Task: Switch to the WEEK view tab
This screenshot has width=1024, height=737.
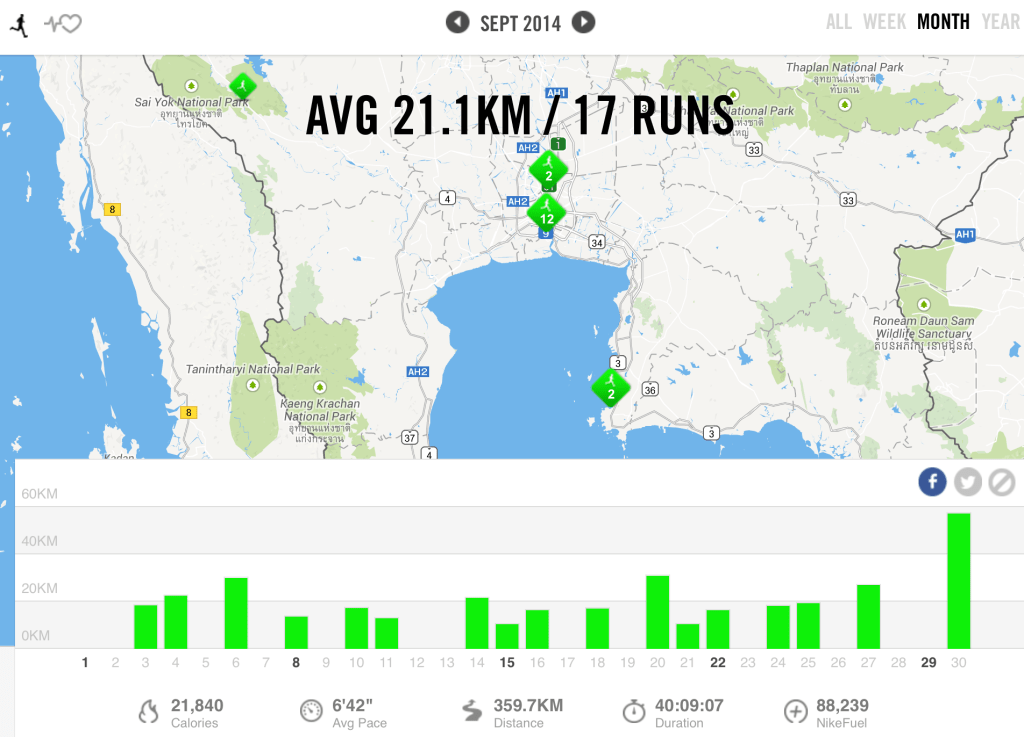Action: (x=884, y=21)
